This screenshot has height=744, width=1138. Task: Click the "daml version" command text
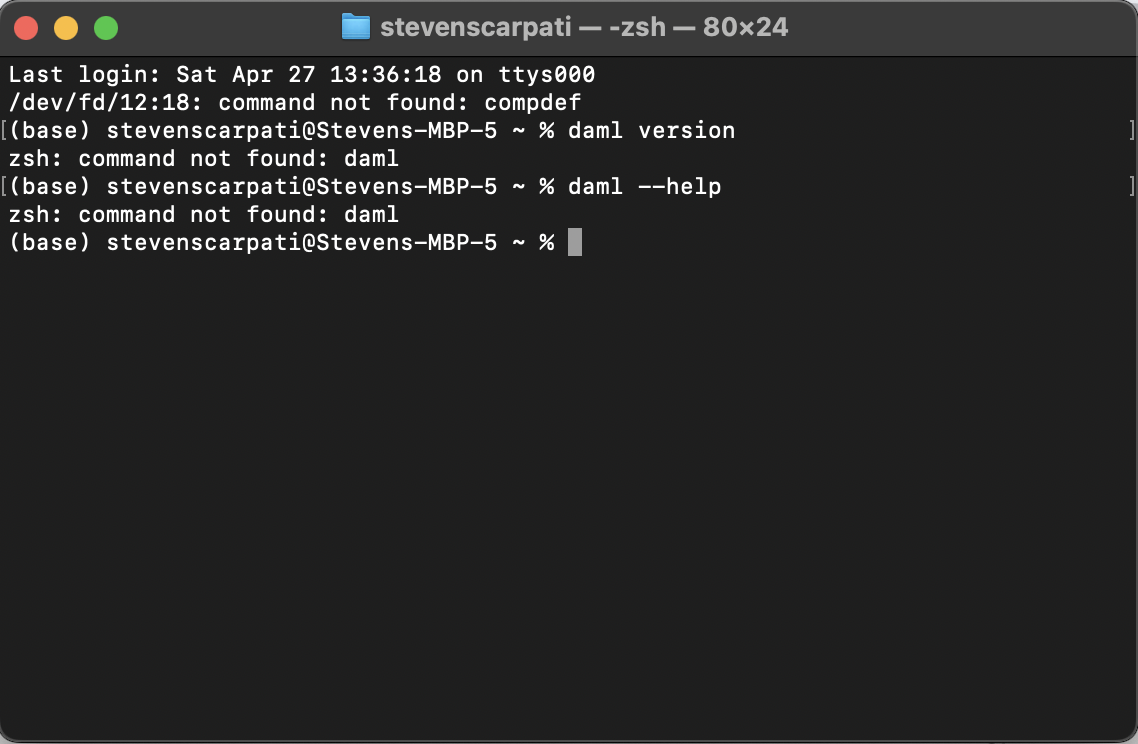click(x=651, y=130)
